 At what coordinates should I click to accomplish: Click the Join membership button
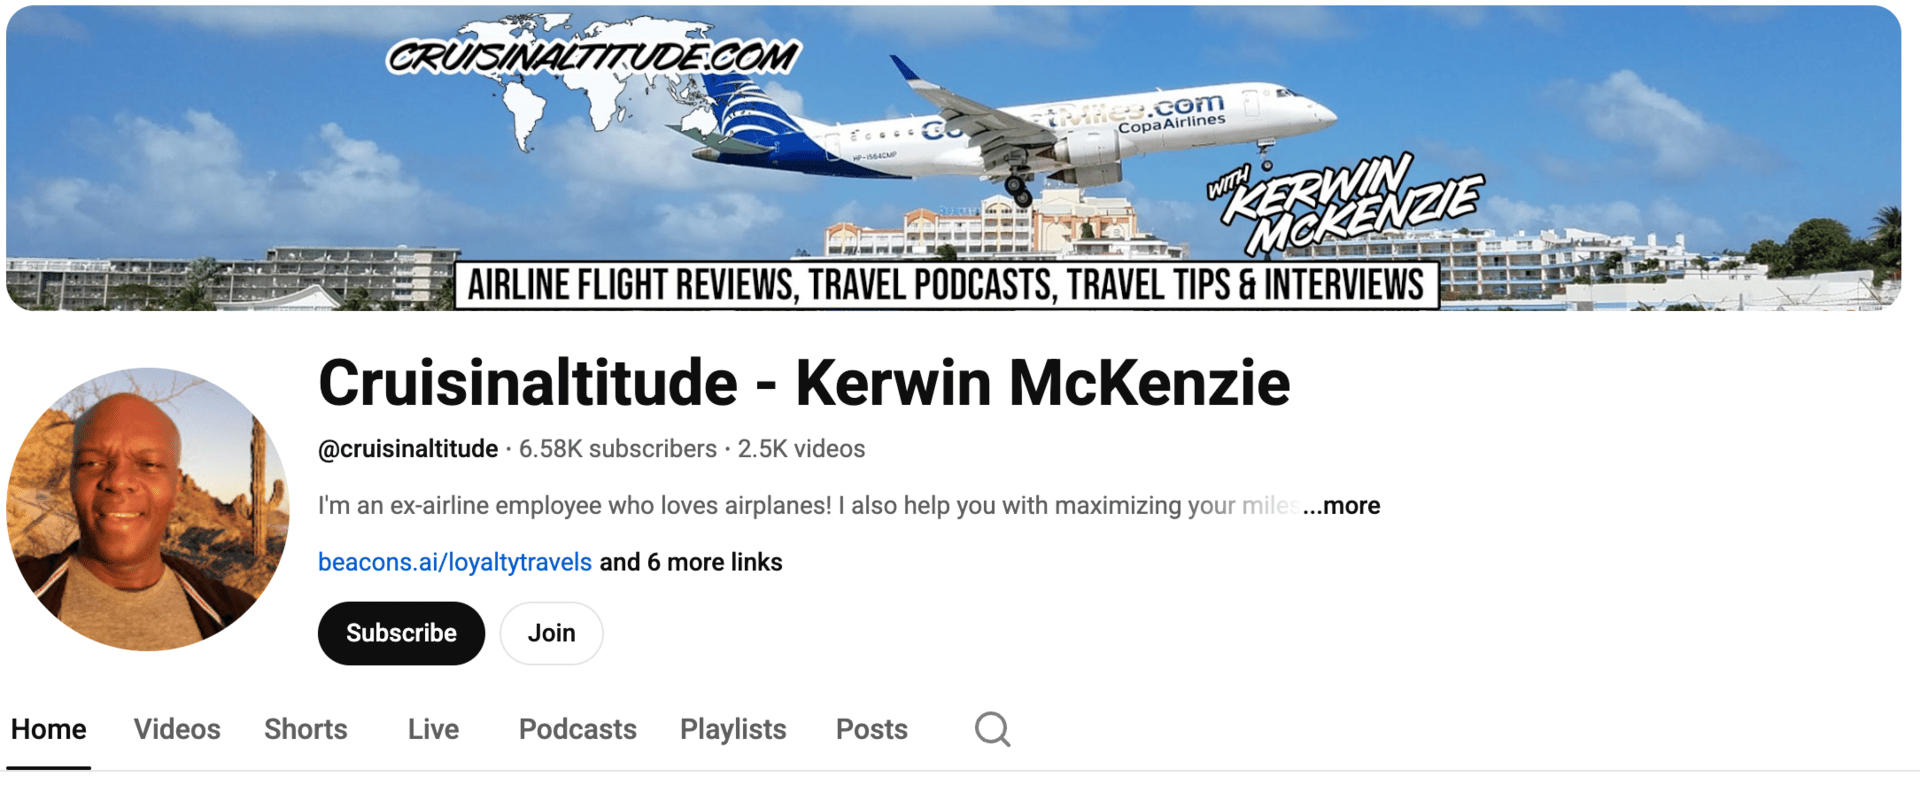point(551,633)
